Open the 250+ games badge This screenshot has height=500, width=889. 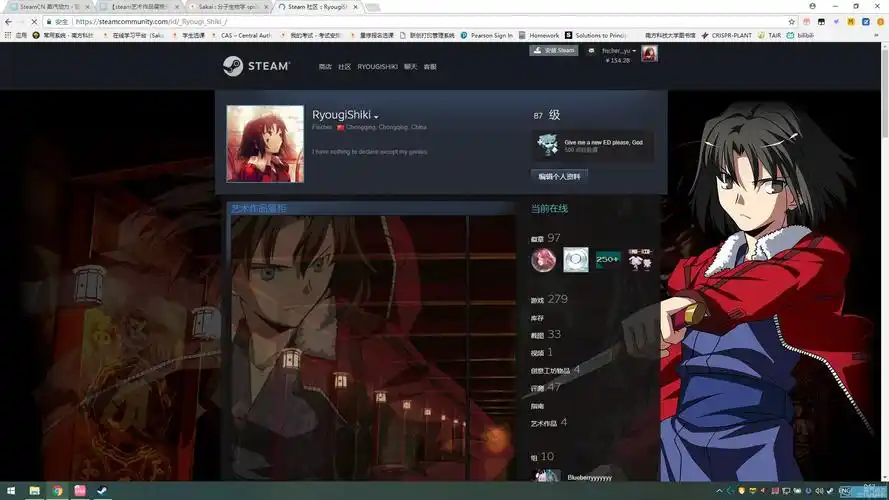(608, 260)
